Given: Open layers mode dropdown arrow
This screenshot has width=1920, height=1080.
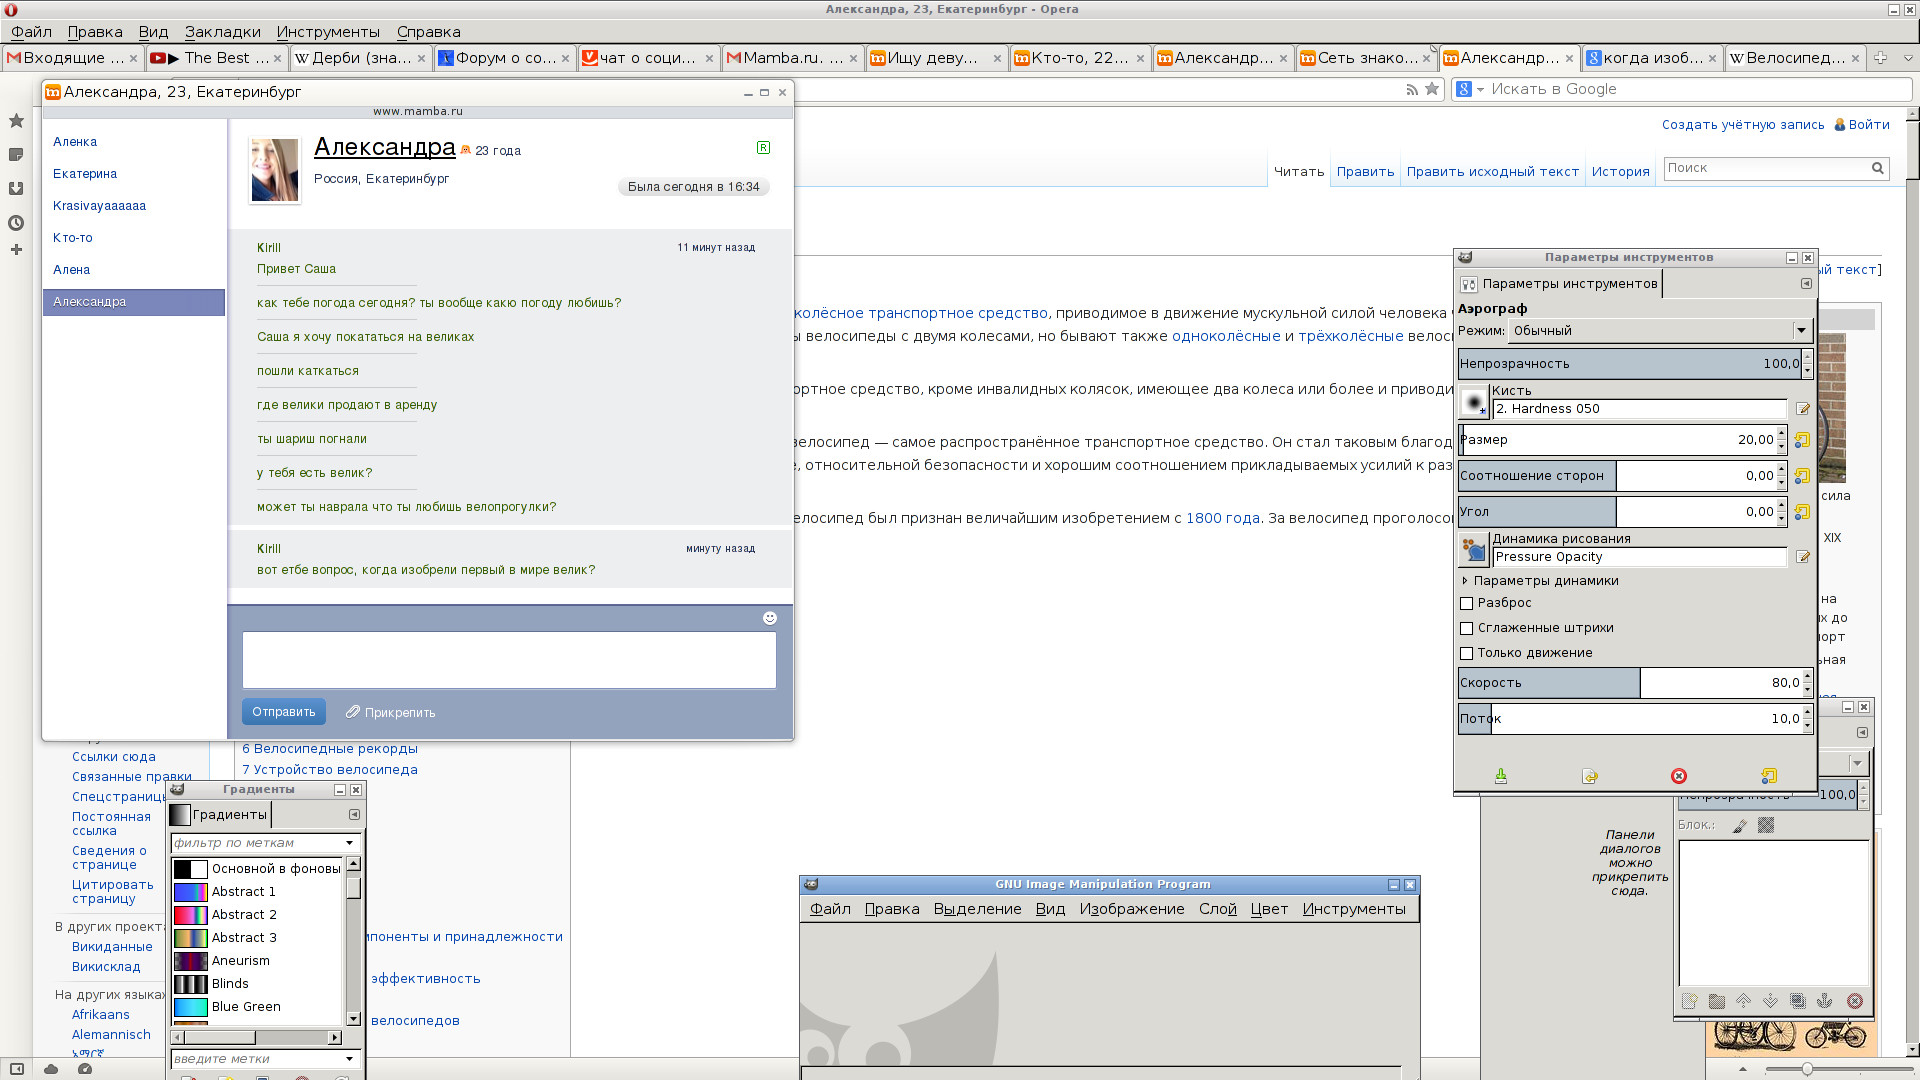Looking at the screenshot, I should 1857,764.
